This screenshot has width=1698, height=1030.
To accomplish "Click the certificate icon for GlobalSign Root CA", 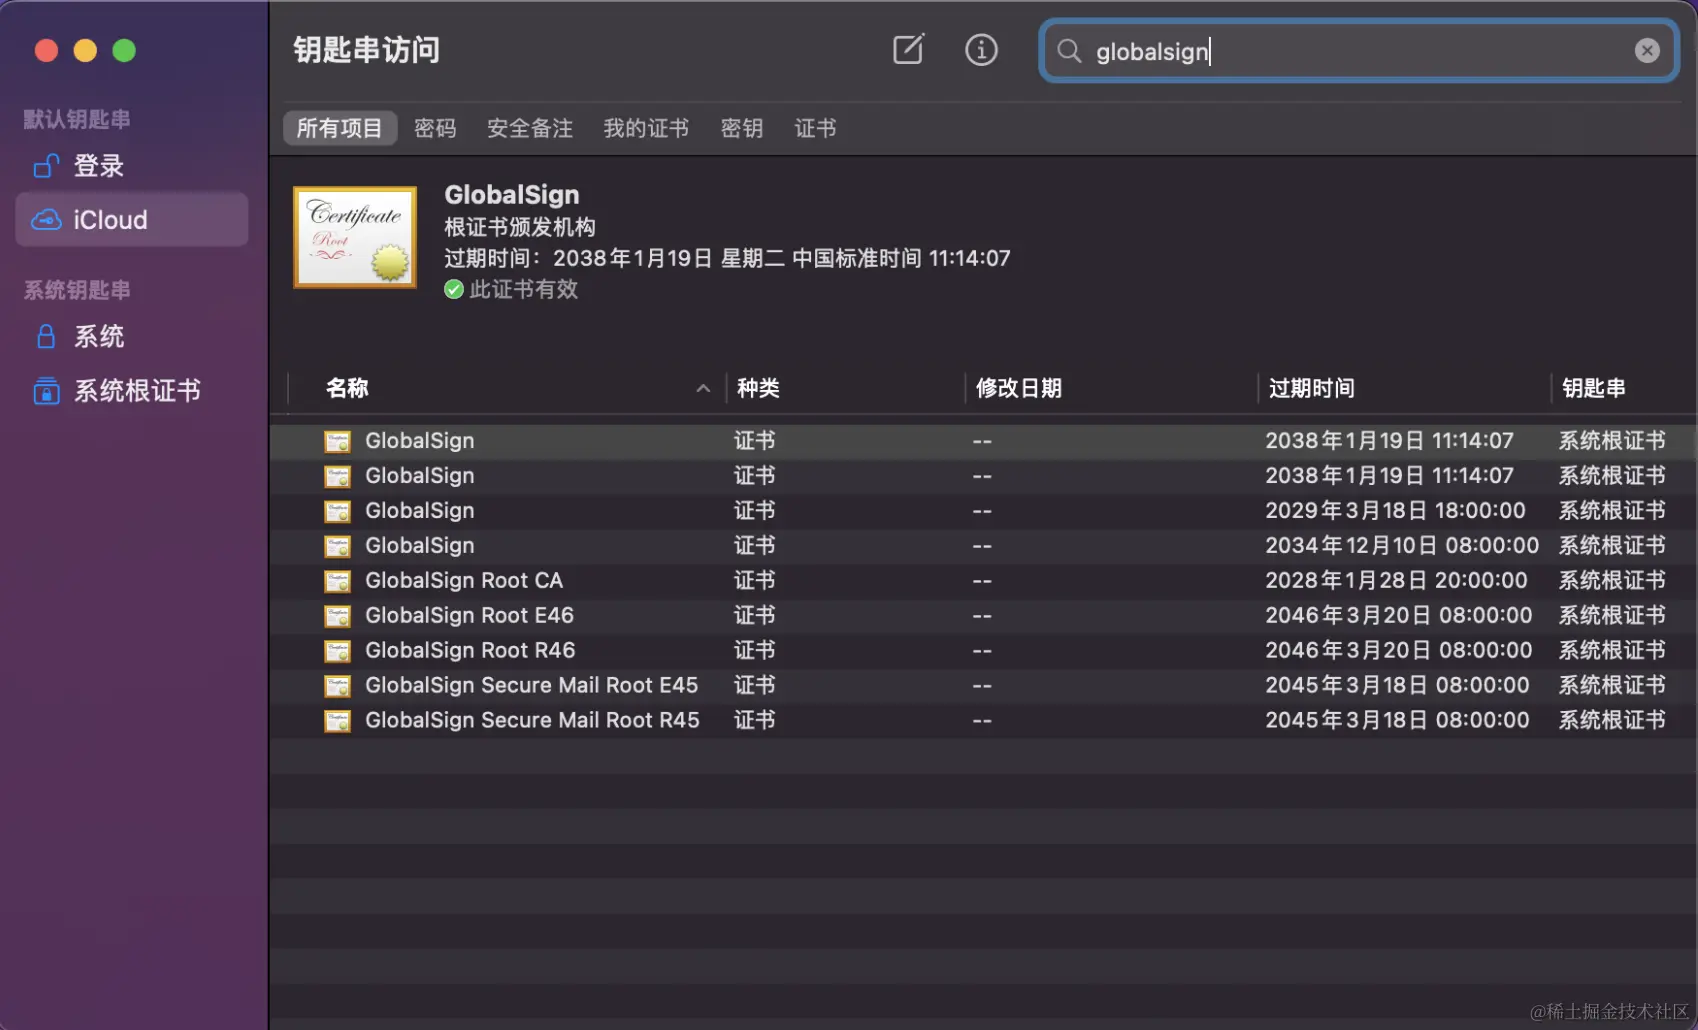I will [x=338, y=581].
